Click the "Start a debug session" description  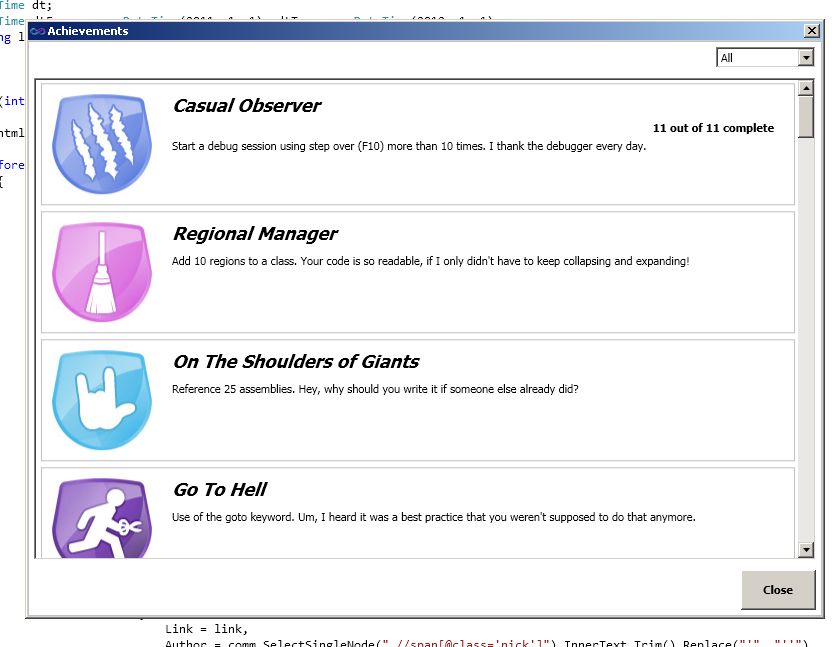point(409,146)
